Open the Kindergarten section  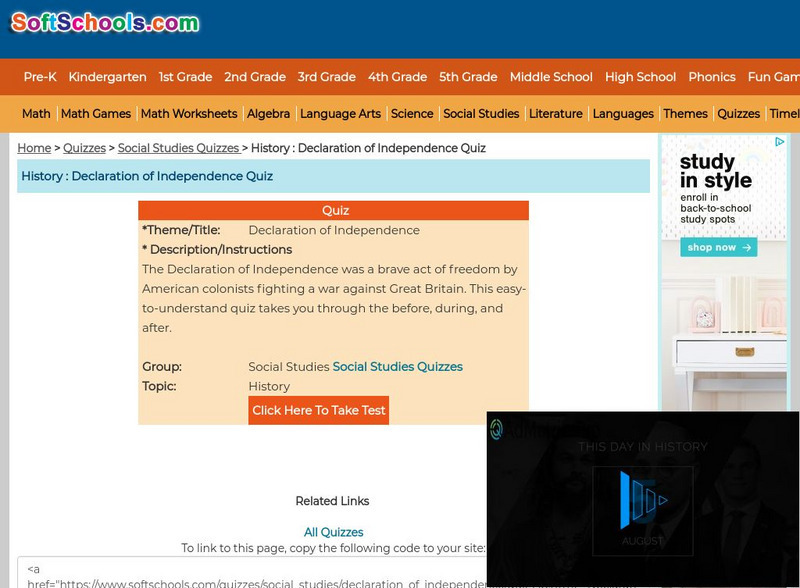(x=108, y=77)
